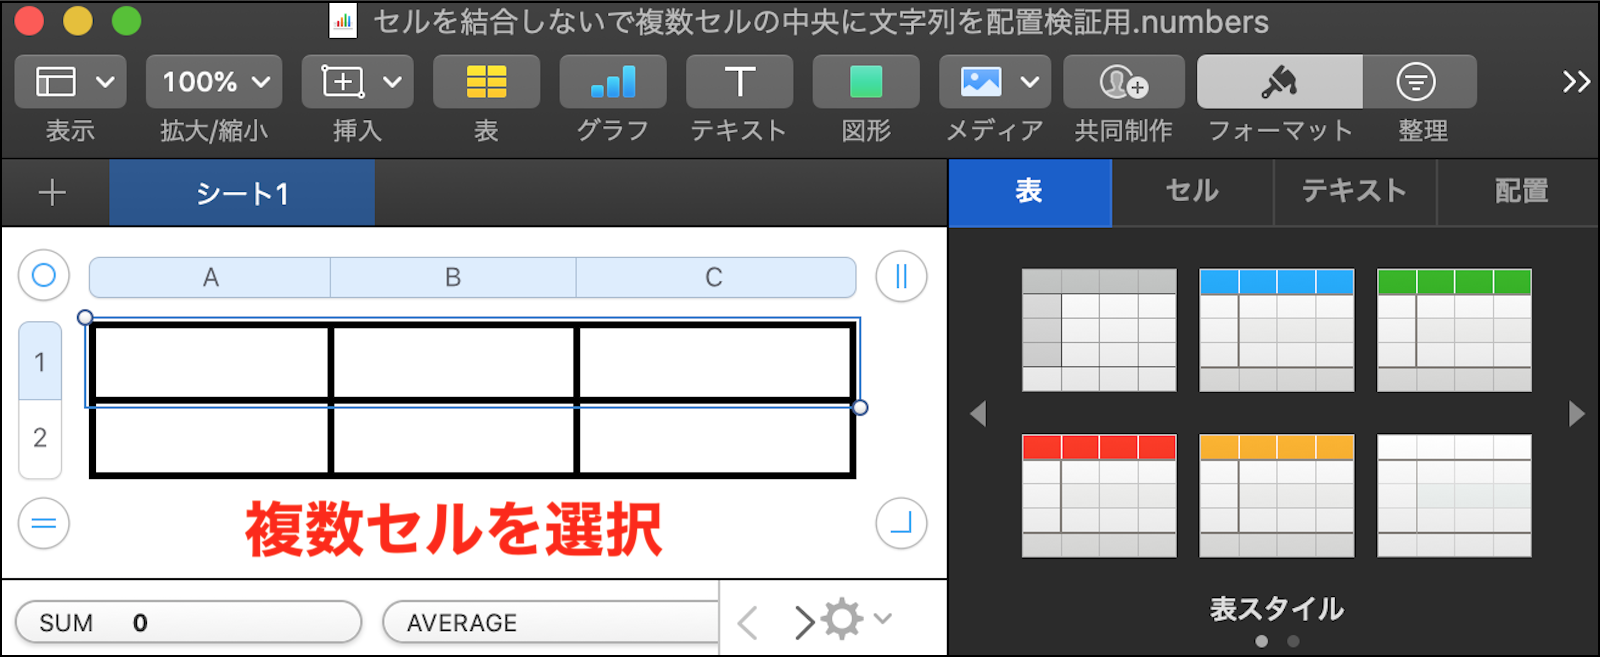1600x657 pixels.
Task: Open the Media (メディア) dropdown
Action: tap(994, 82)
